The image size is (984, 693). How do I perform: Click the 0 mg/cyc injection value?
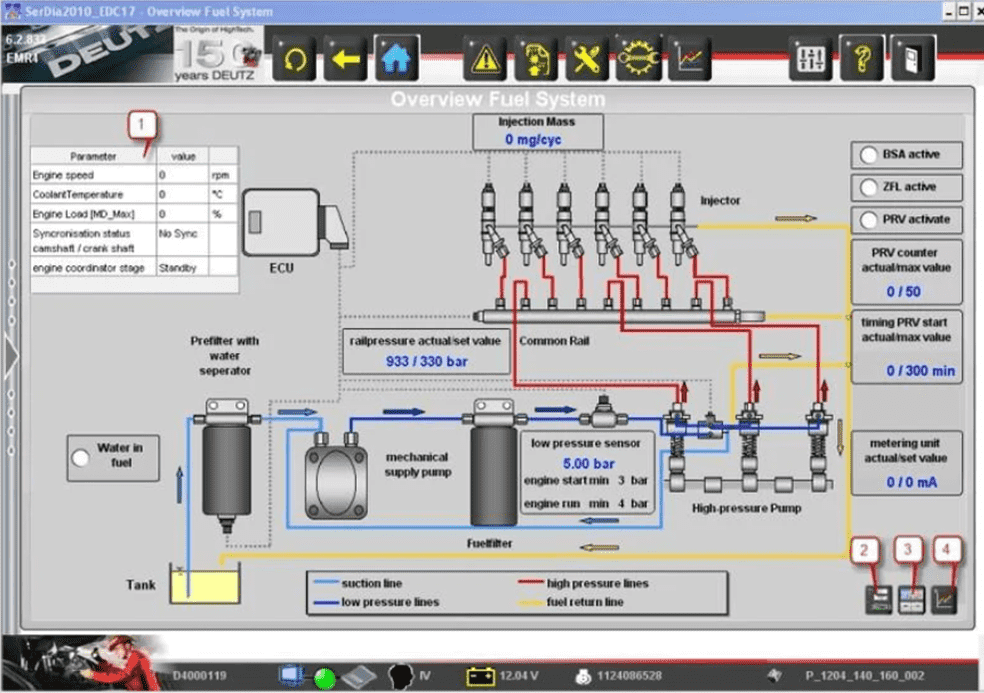click(533, 139)
